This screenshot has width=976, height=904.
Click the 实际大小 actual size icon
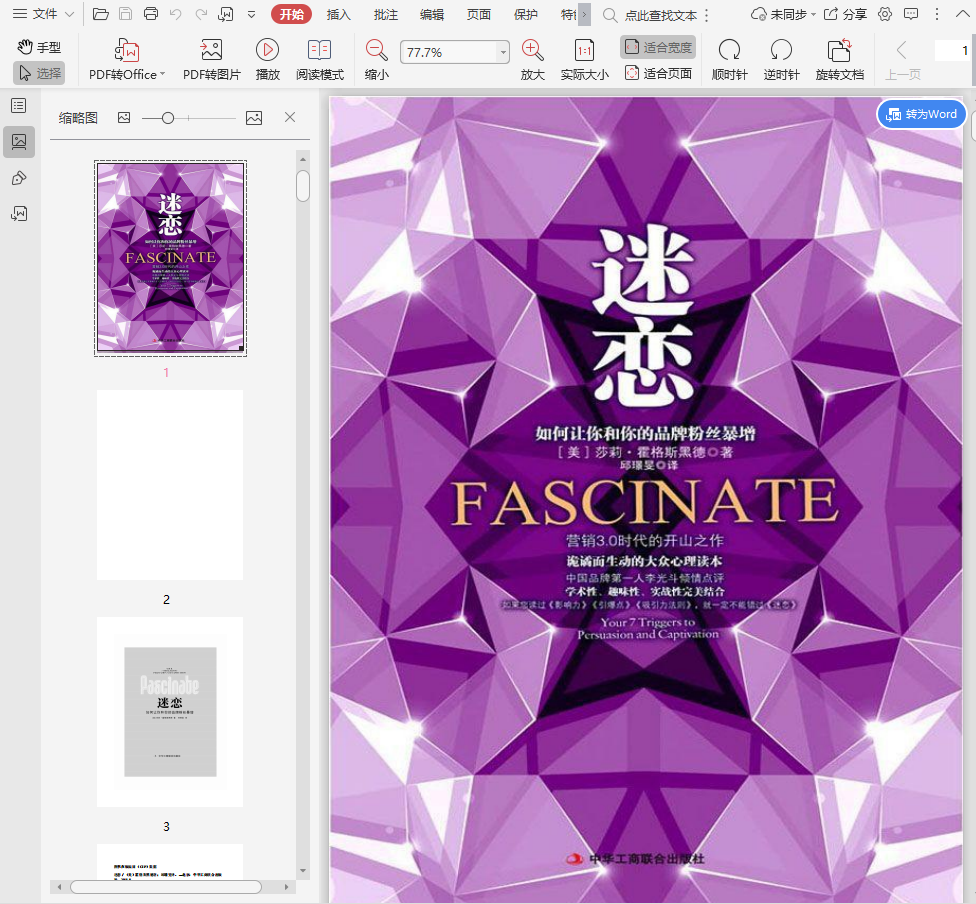[x=584, y=51]
